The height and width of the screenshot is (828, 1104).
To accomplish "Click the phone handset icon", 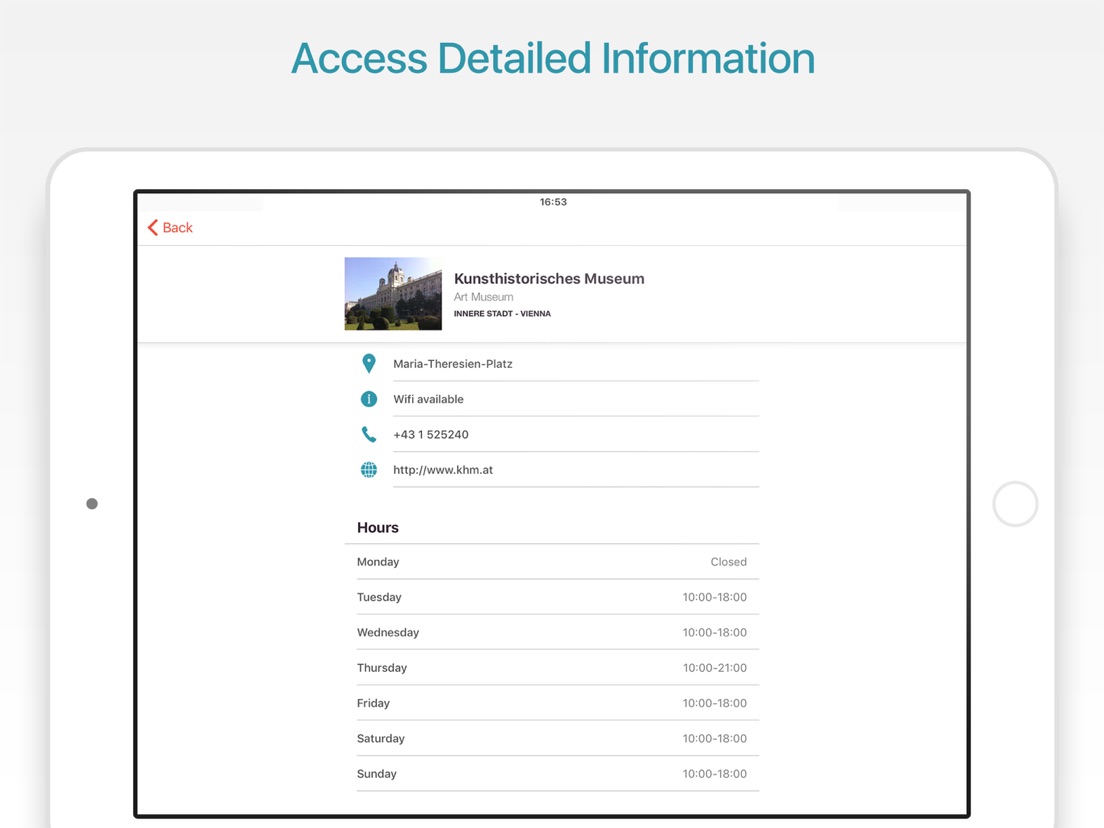I will coord(368,434).
